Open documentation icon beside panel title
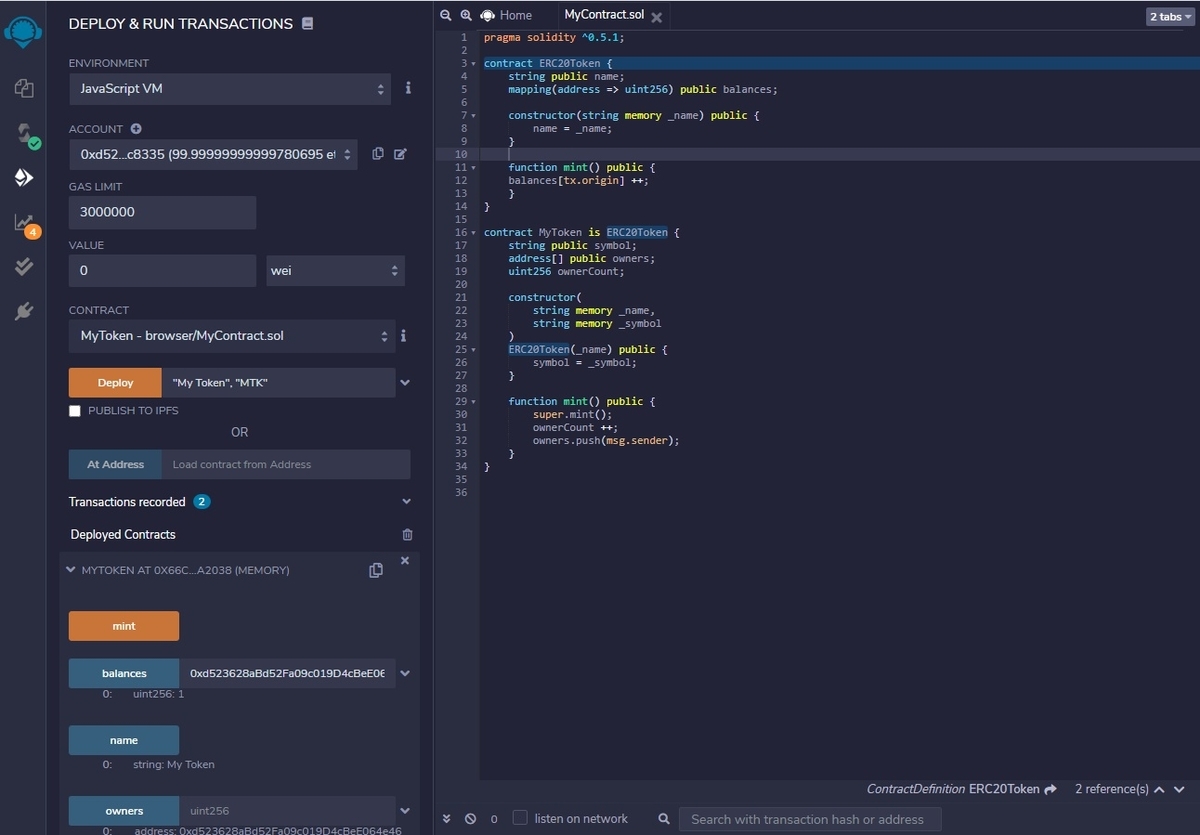The image size is (1200, 835). tap(307, 23)
